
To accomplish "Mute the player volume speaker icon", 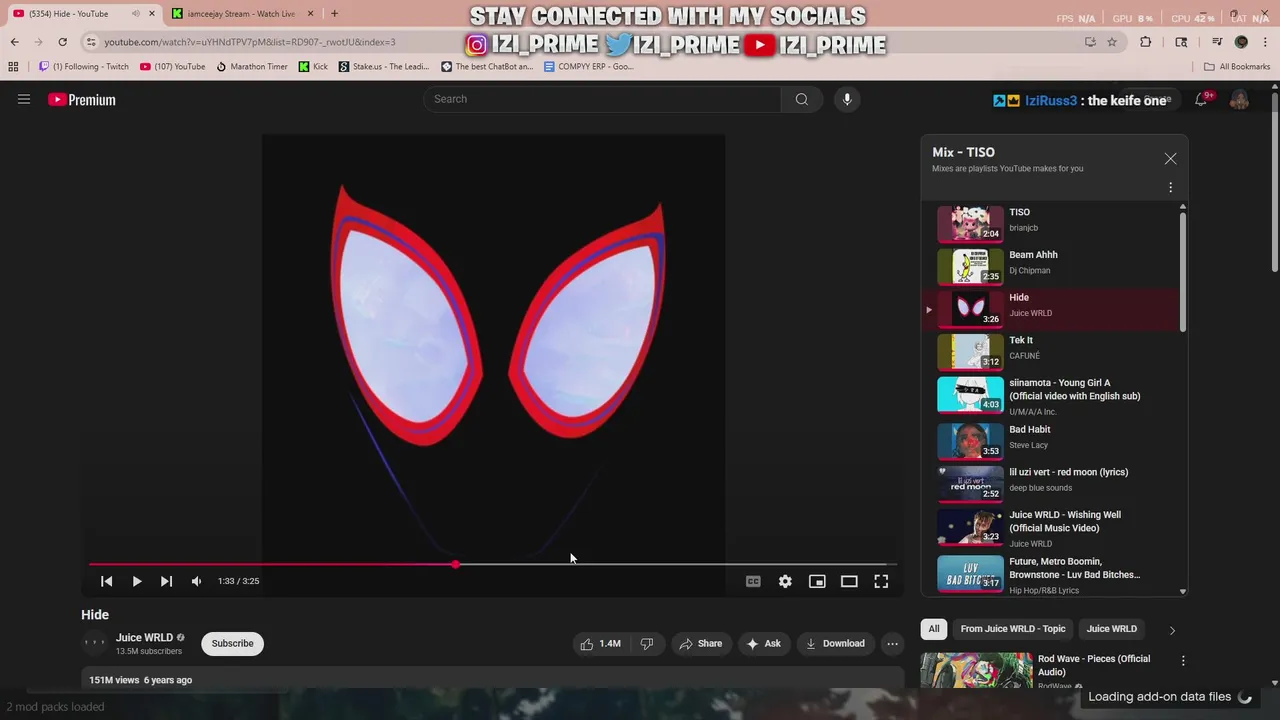I will pyautogui.click(x=196, y=581).
